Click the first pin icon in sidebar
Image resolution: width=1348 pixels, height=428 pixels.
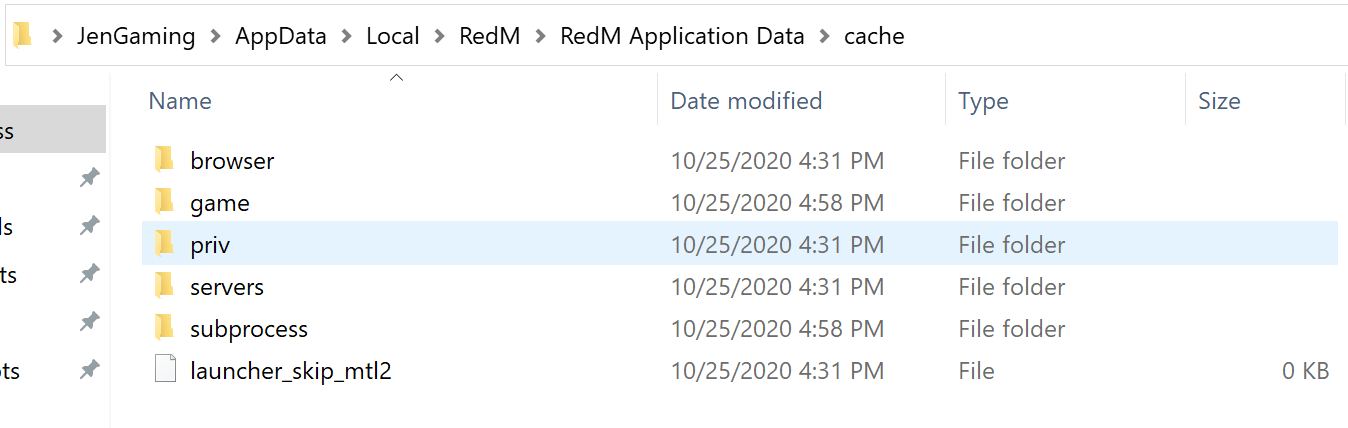(90, 178)
